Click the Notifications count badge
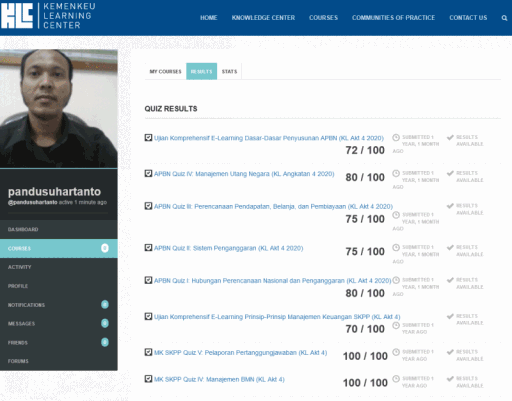 pos(105,304)
